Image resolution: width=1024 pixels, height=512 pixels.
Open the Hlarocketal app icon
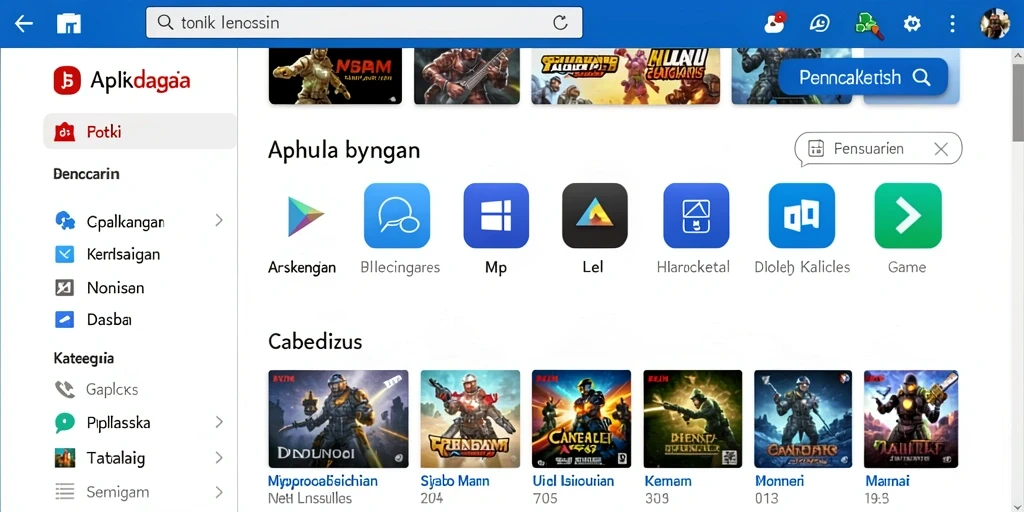pos(696,216)
